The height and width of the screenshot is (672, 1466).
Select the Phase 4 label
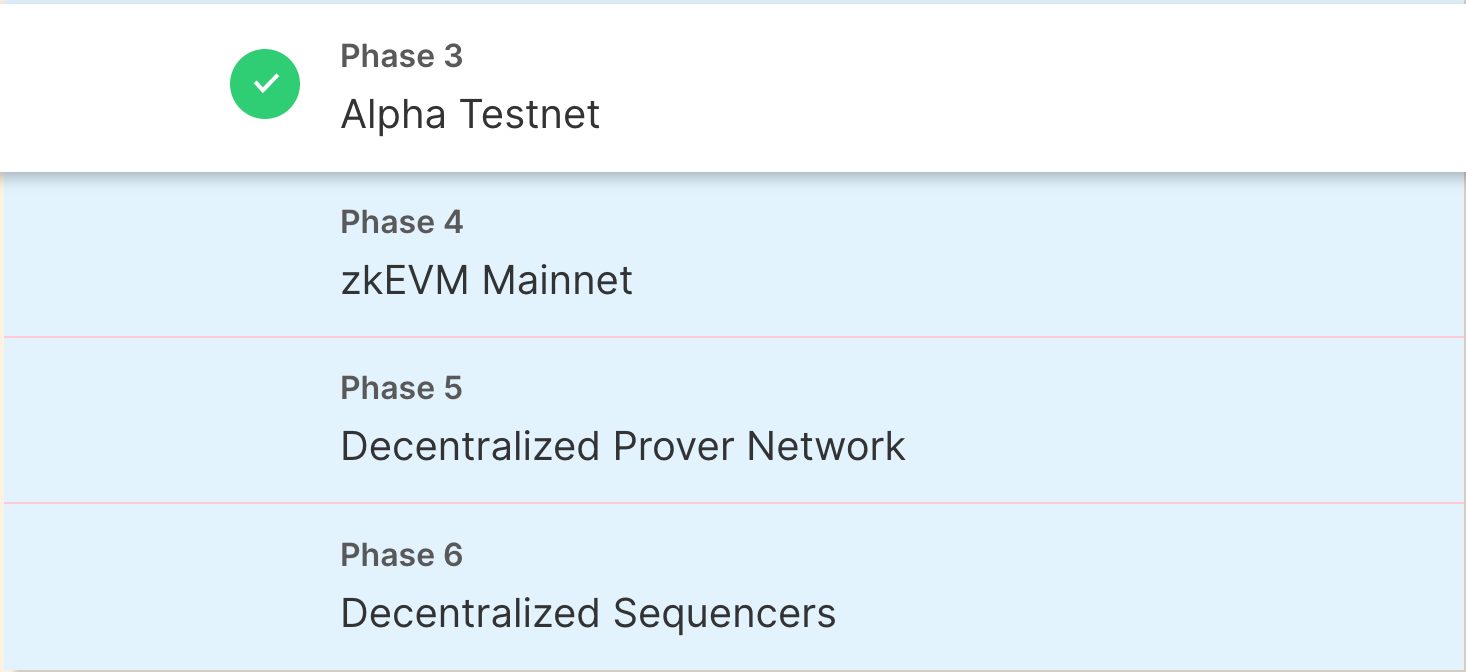(401, 221)
